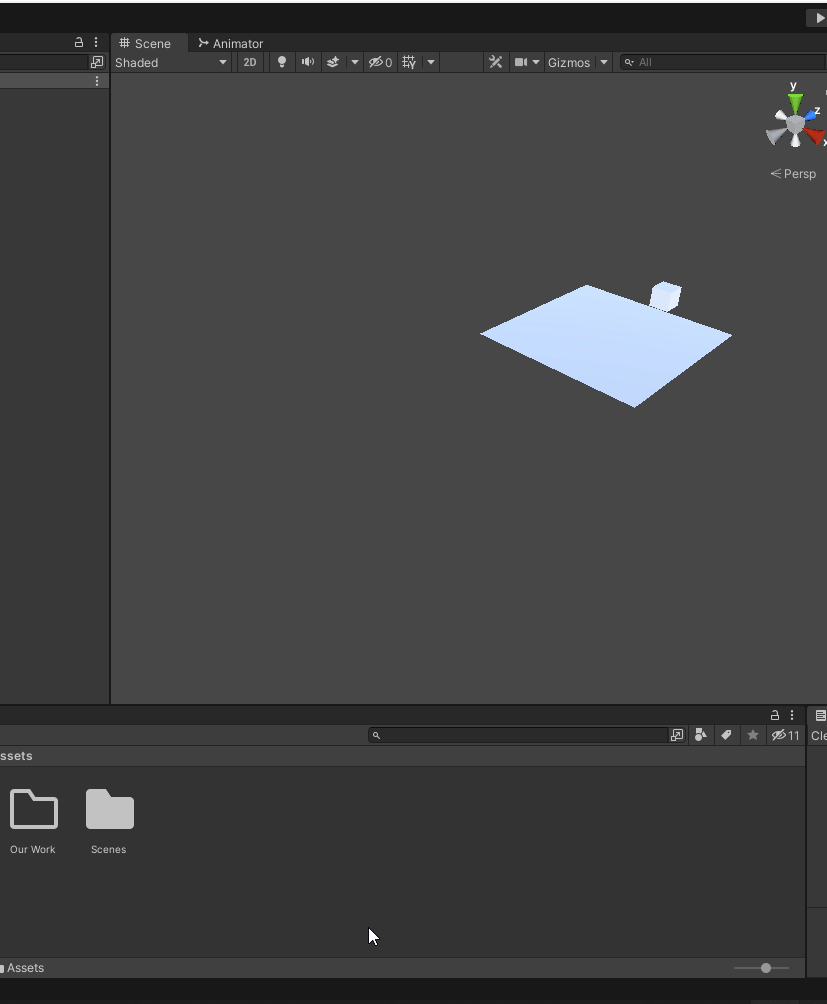This screenshot has width=827, height=1004.
Task: Click the green Y axis cone of gizmo
Action: click(795, 103)
